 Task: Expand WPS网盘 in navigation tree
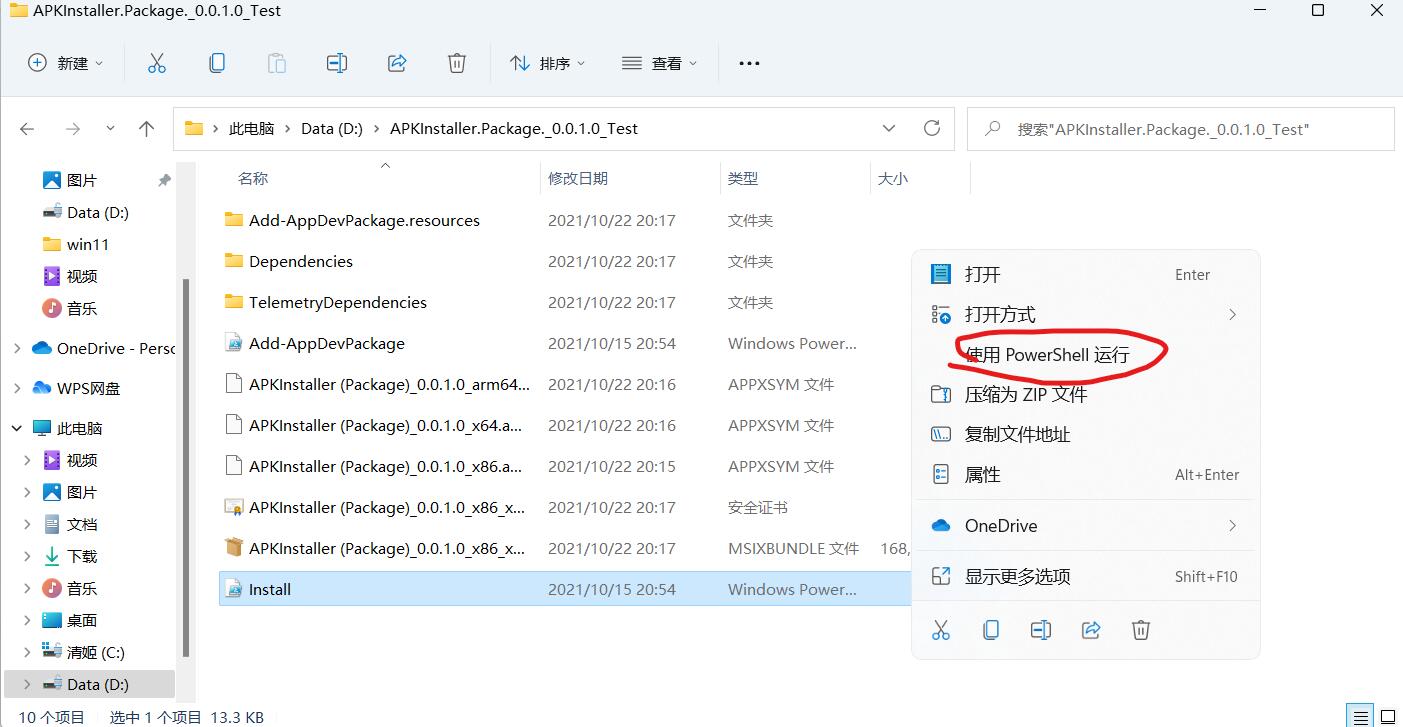[17, 388]
